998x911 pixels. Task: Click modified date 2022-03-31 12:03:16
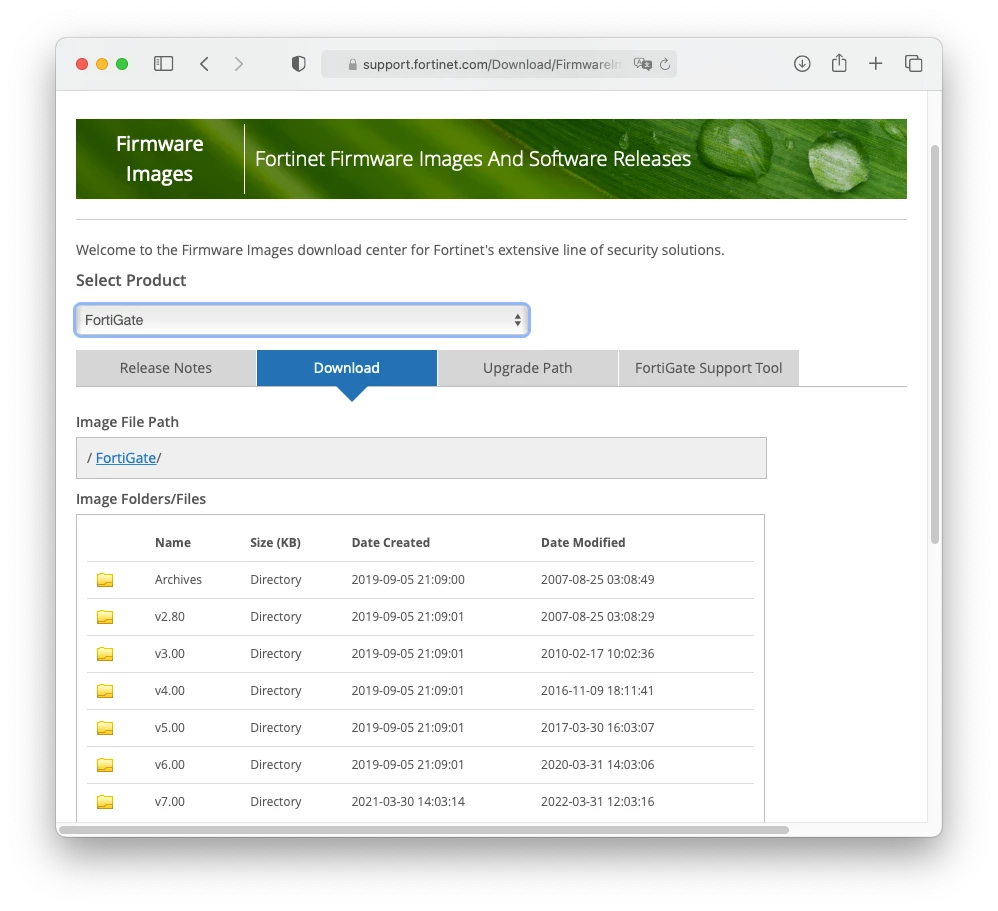(x=598, y=801)
